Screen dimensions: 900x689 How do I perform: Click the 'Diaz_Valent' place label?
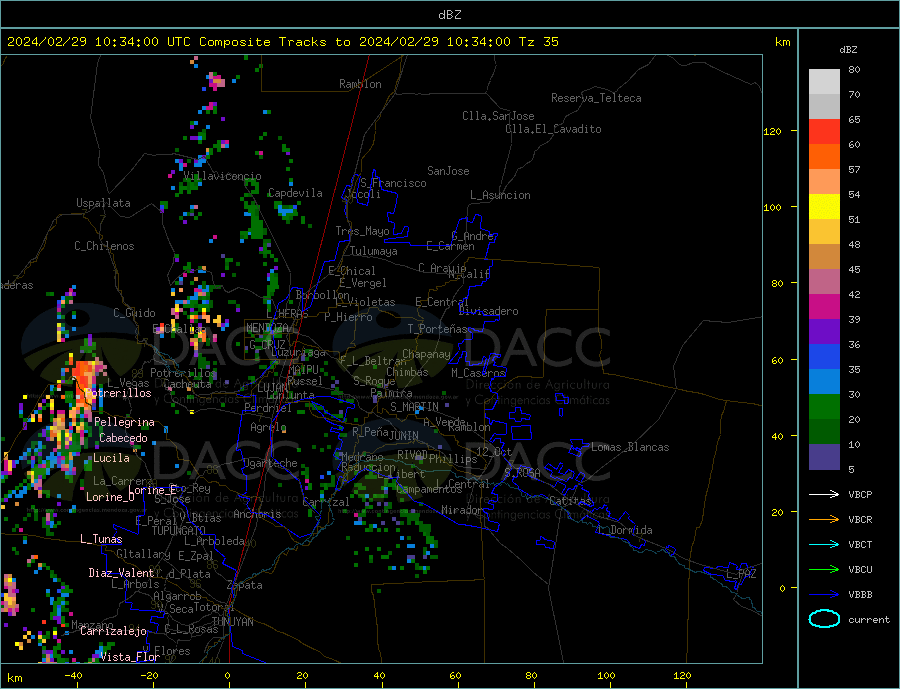[x=122, y=573]
